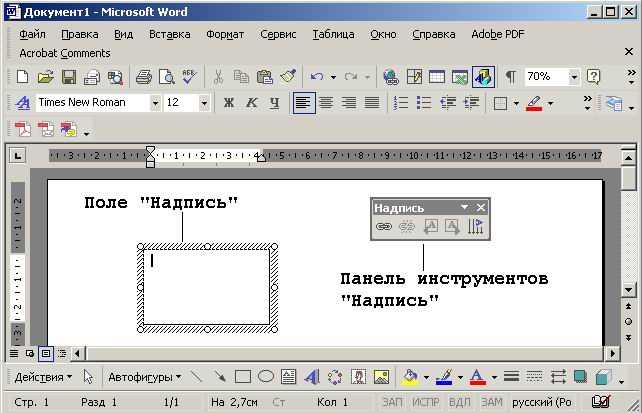Copy selection with the Copy icon
Image resolution: width=642 pixels, height=413 pixels.
click(241, 77)
